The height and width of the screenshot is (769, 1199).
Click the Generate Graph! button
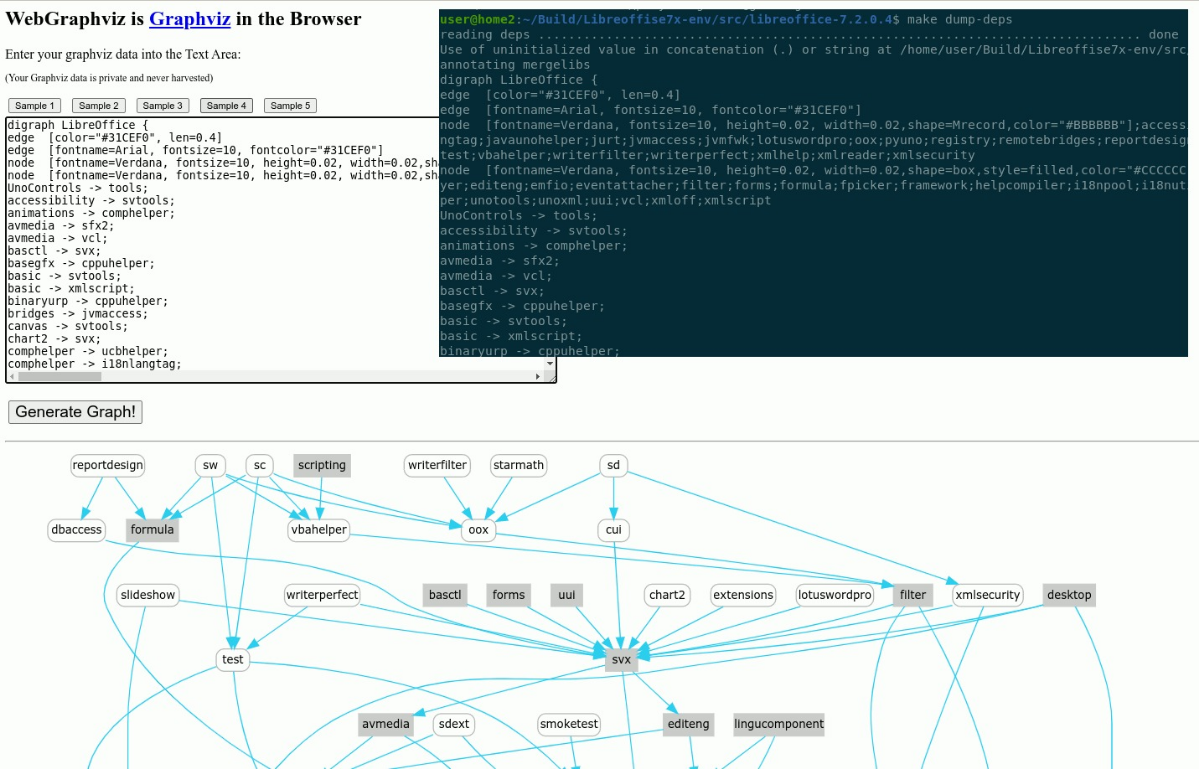tap(75, 412)
